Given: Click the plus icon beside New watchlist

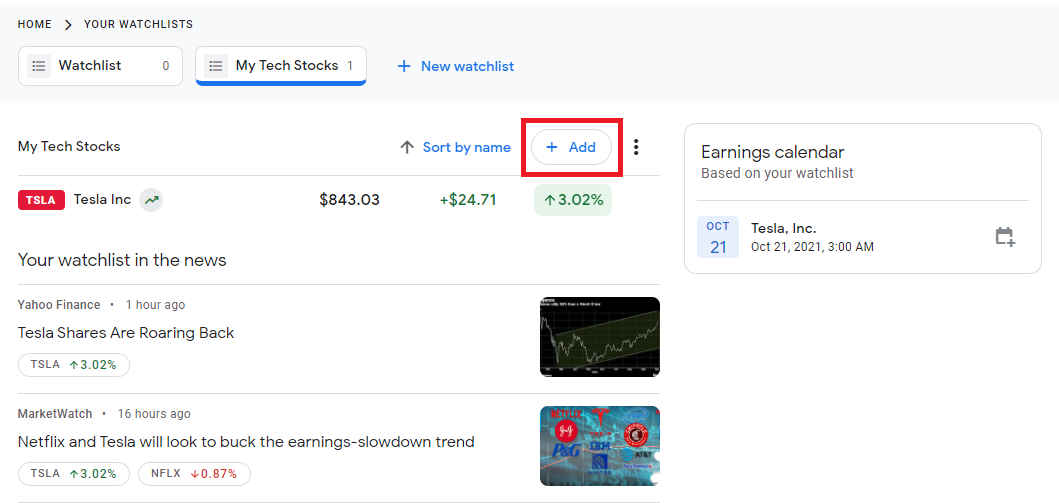Looking at the screenshot, I should [x=404, y=66].
